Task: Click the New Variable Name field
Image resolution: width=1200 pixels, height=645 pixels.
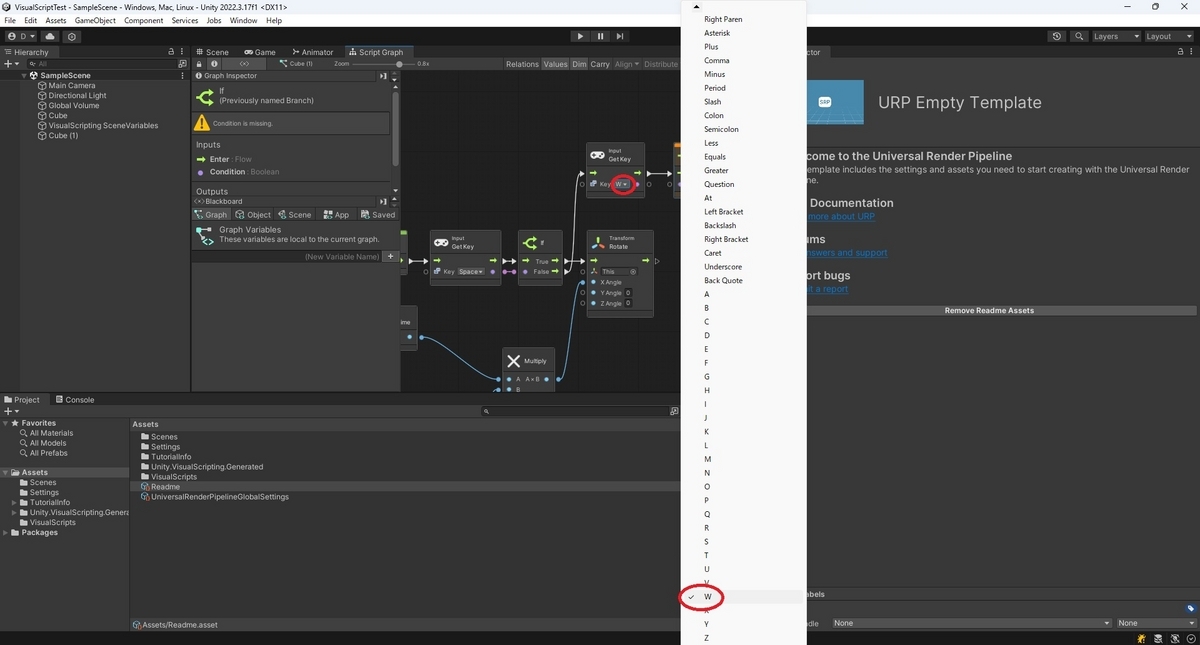Action: click(288, 257)
